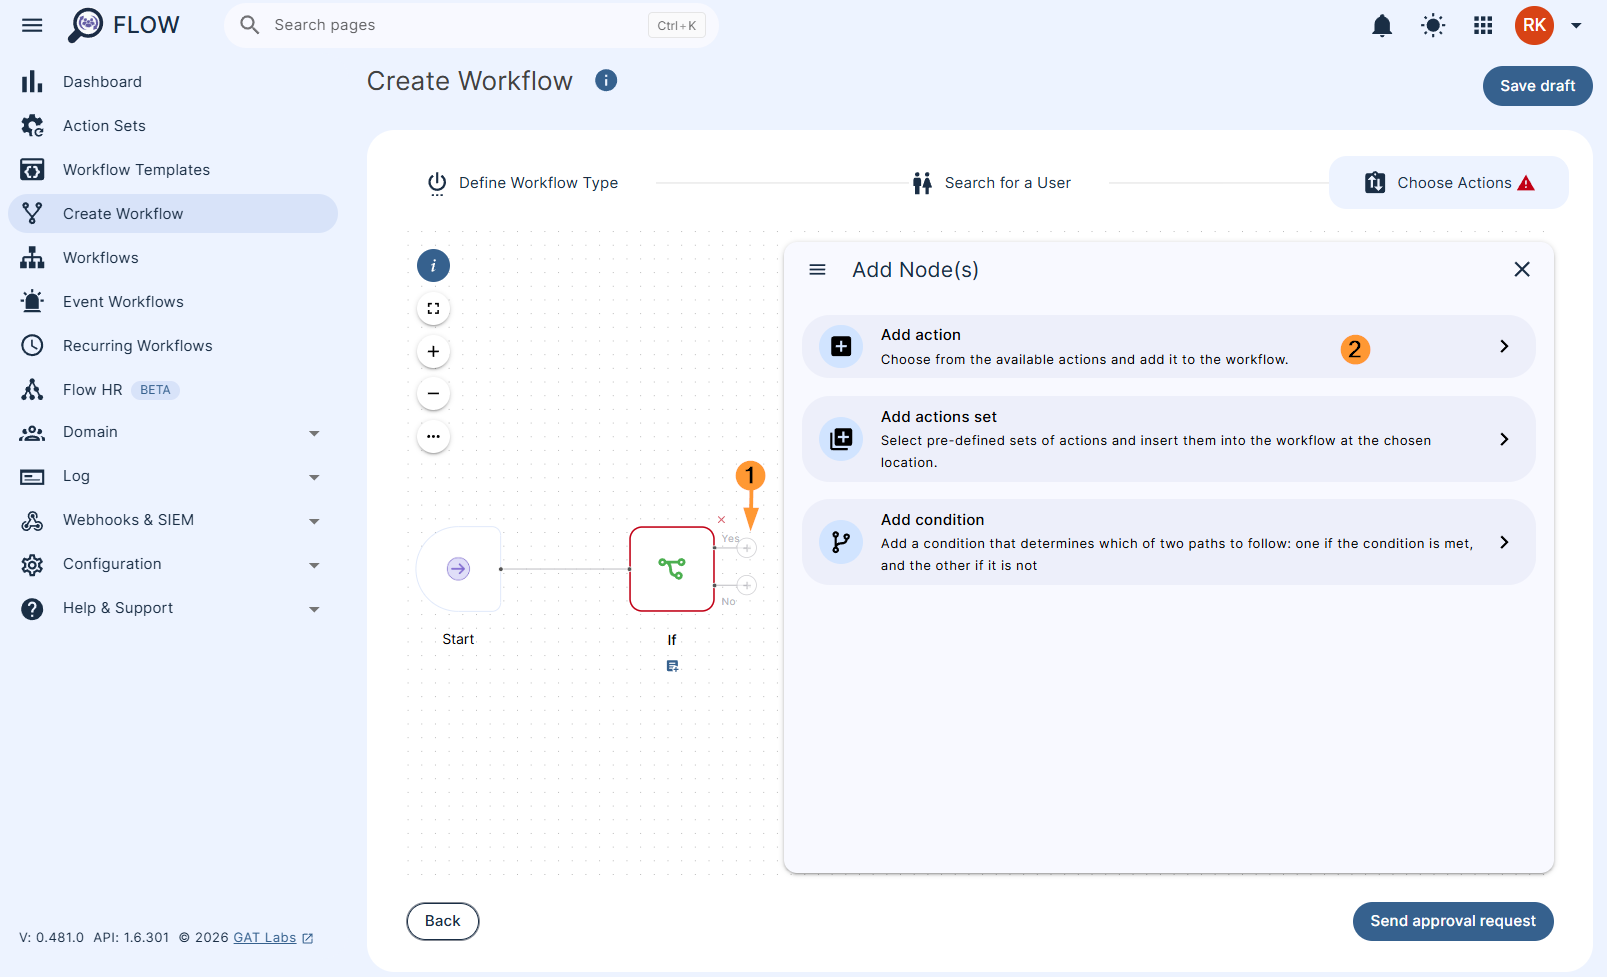Open the Add Node(s) panel menu icon
Viewport: 1607px width, 977px height.
817,270
